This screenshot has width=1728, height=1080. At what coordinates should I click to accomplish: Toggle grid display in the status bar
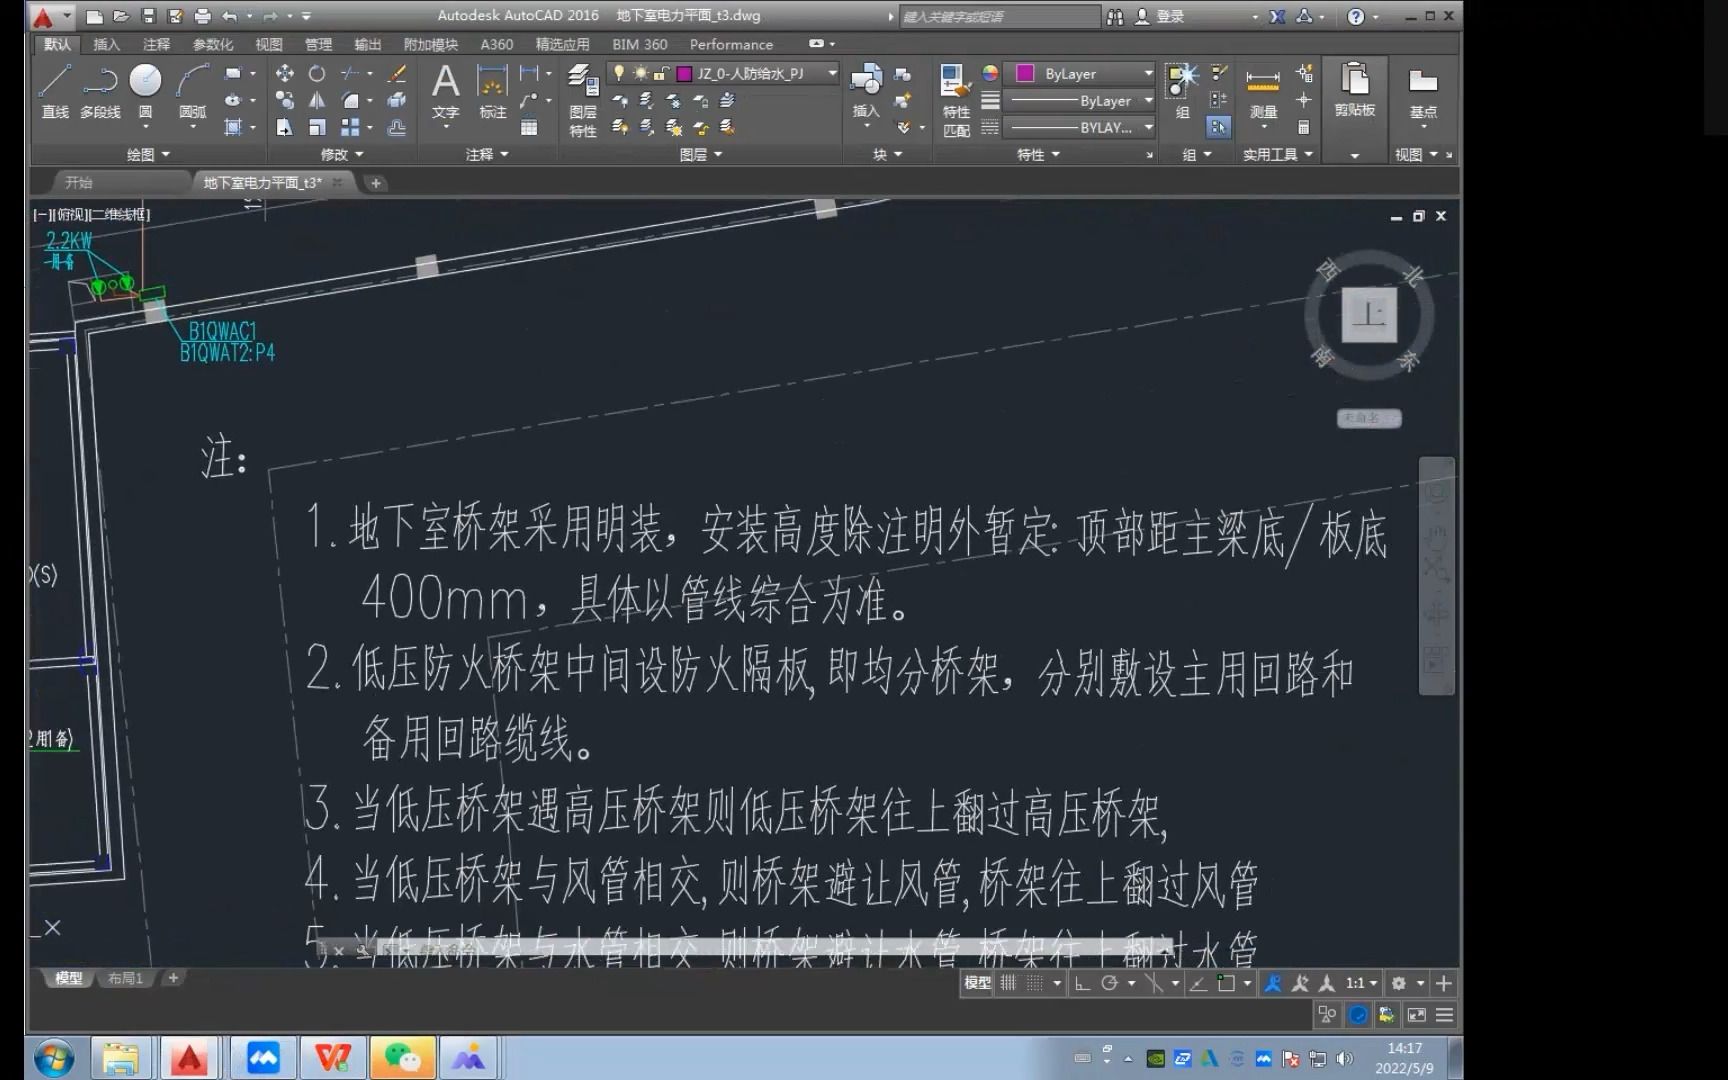1035,983
